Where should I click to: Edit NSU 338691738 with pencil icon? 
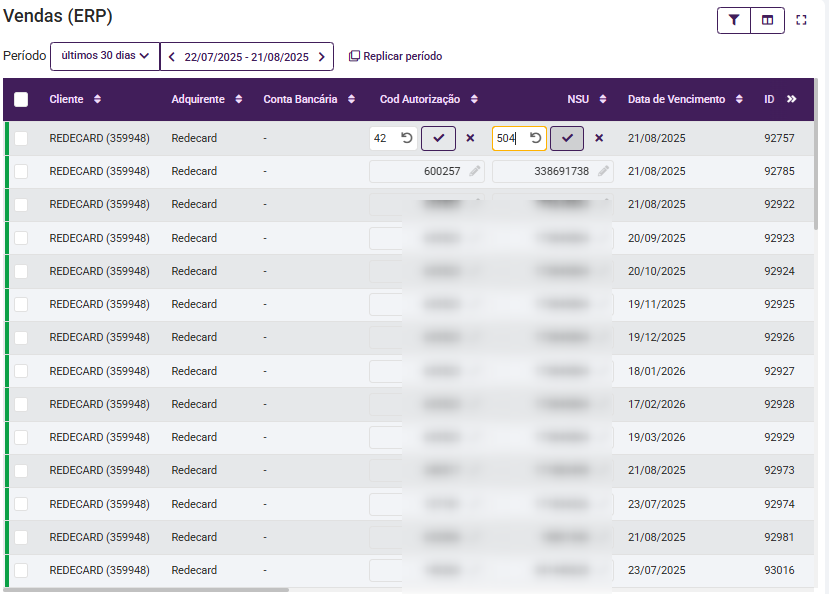pos(603,171)
